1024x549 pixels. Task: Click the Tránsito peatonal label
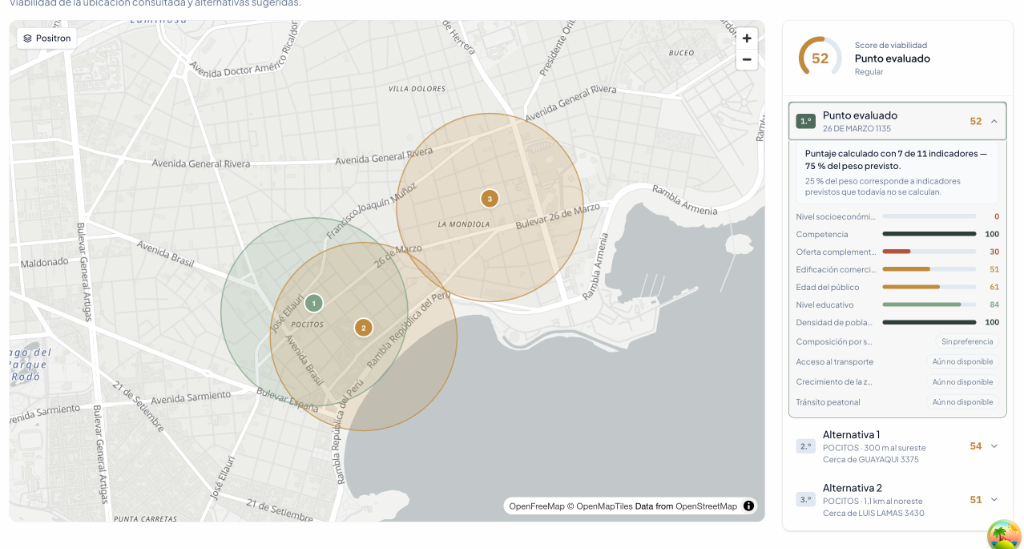[828, 402]
